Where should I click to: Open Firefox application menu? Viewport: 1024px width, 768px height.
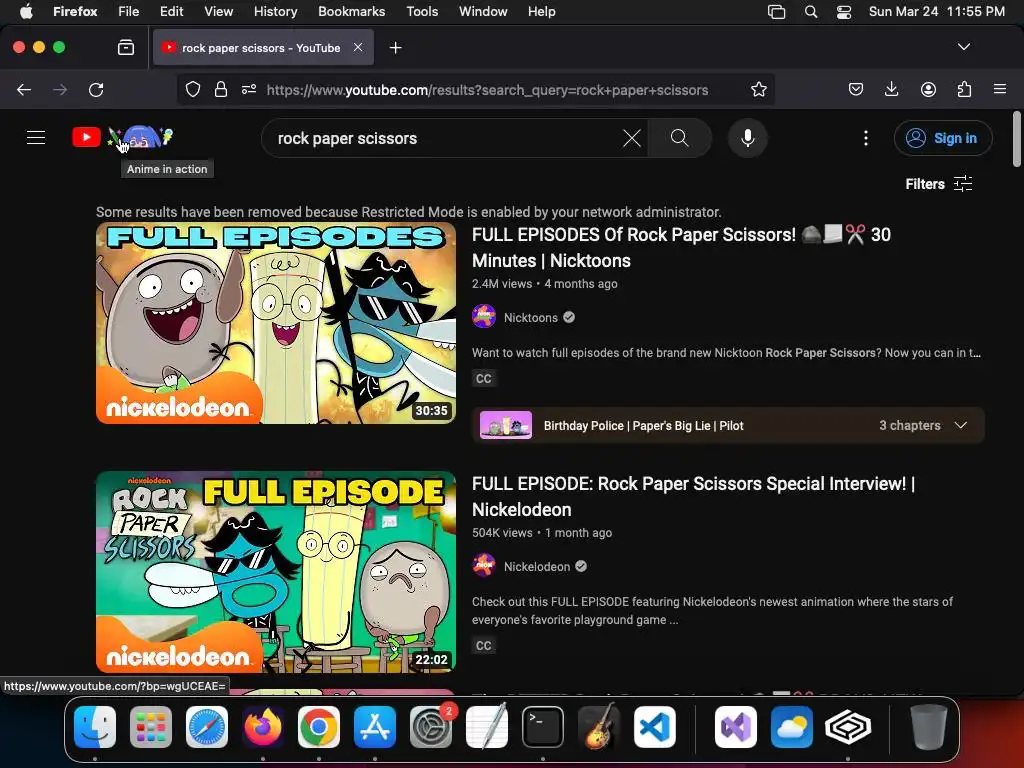[x=1000, y=89]
